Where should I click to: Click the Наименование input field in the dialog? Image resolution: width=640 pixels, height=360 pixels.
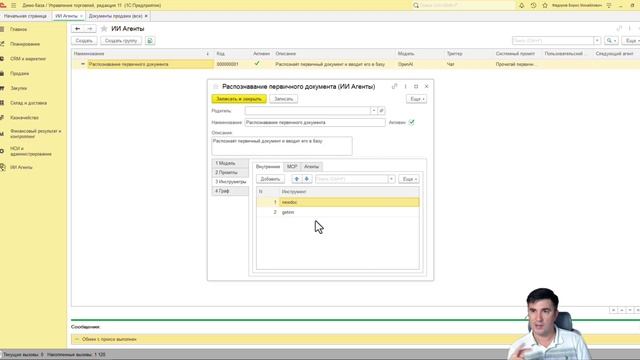(315, 122)
